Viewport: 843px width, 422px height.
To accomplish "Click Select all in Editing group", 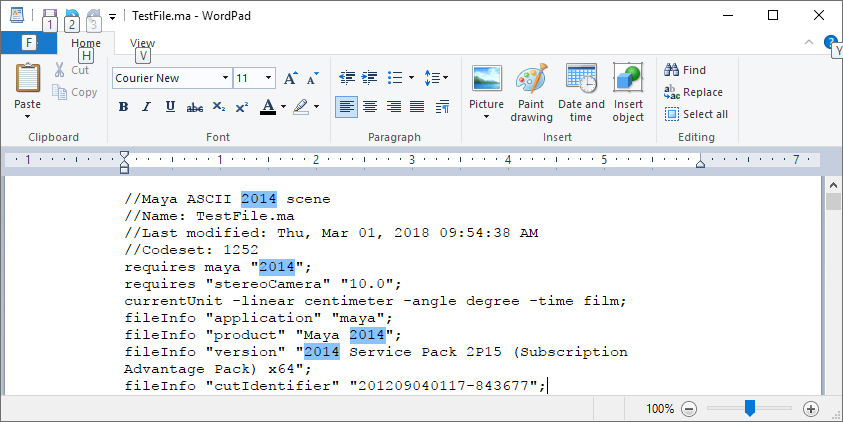I will coord(696,114).
